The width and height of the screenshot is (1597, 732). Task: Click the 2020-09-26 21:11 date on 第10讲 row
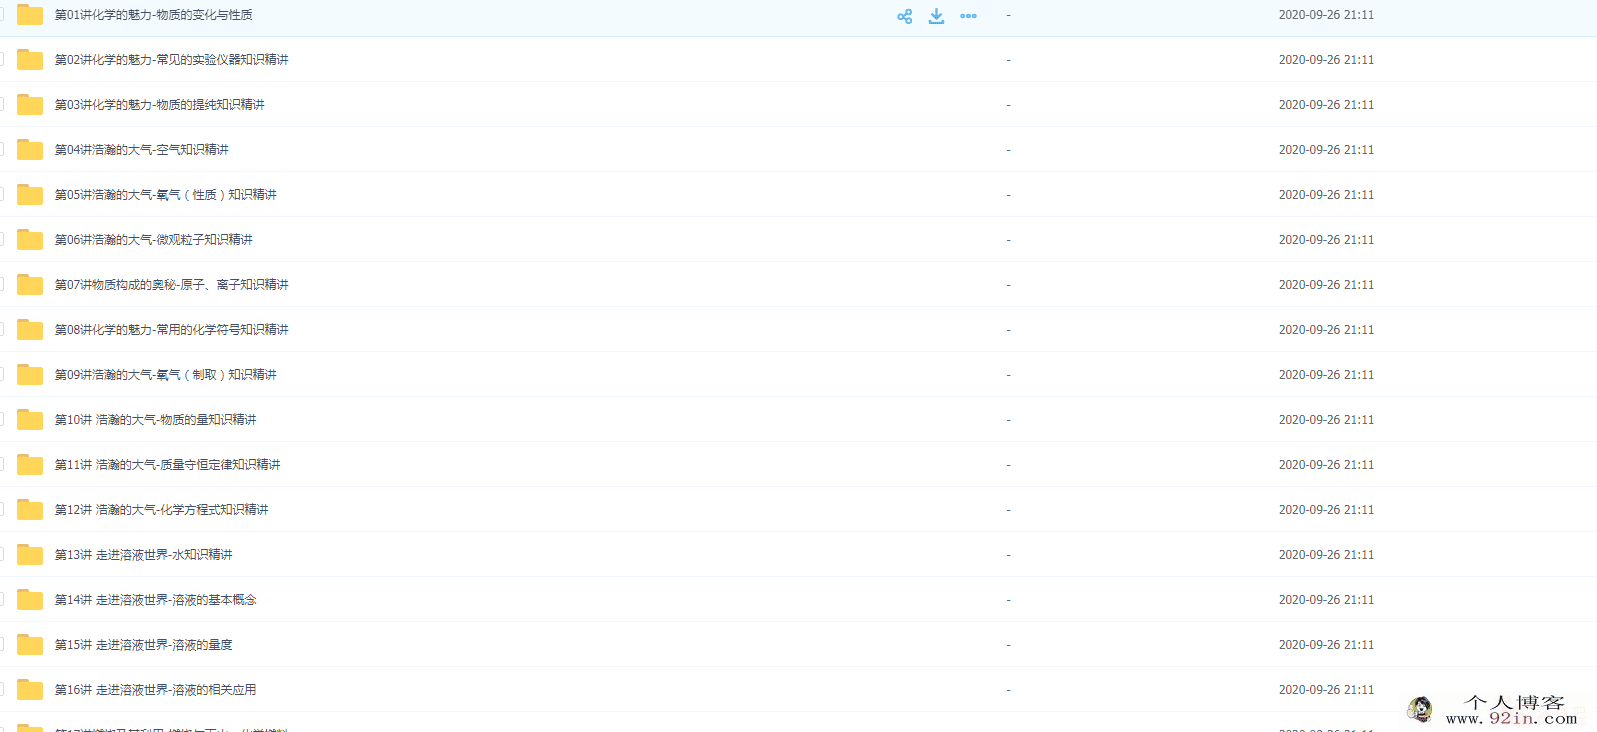(x=1326, y=420)
